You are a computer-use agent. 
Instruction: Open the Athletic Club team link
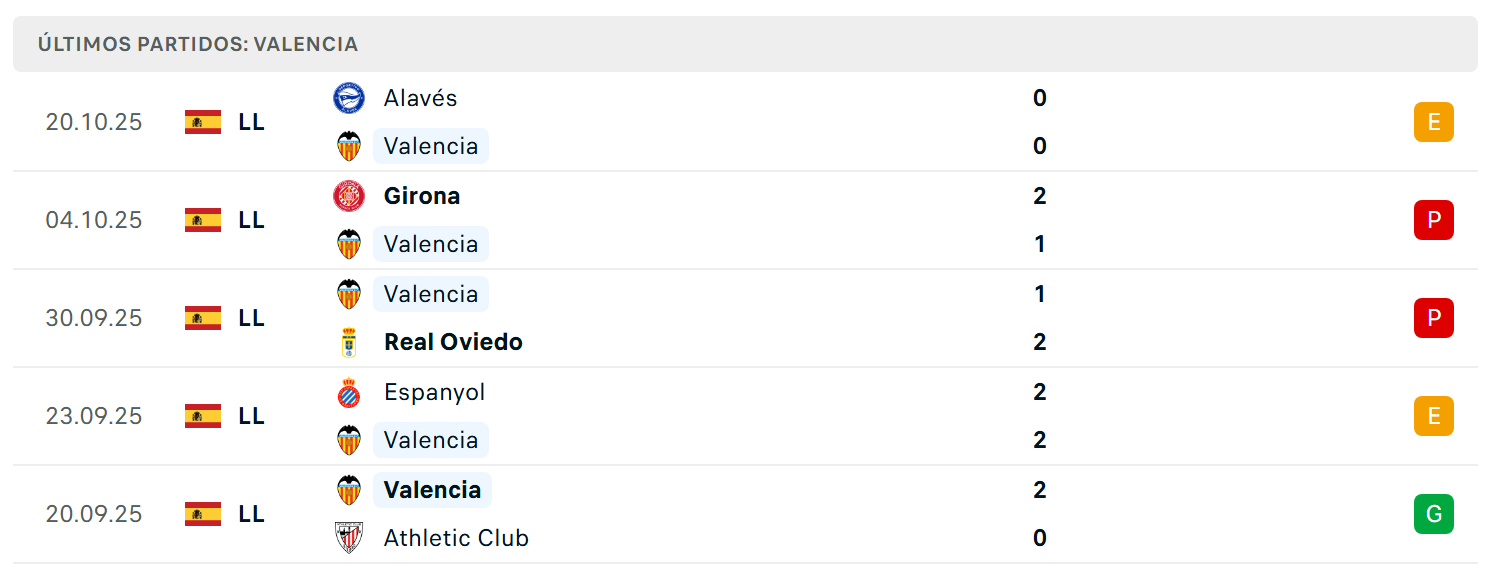pos(456,538)
